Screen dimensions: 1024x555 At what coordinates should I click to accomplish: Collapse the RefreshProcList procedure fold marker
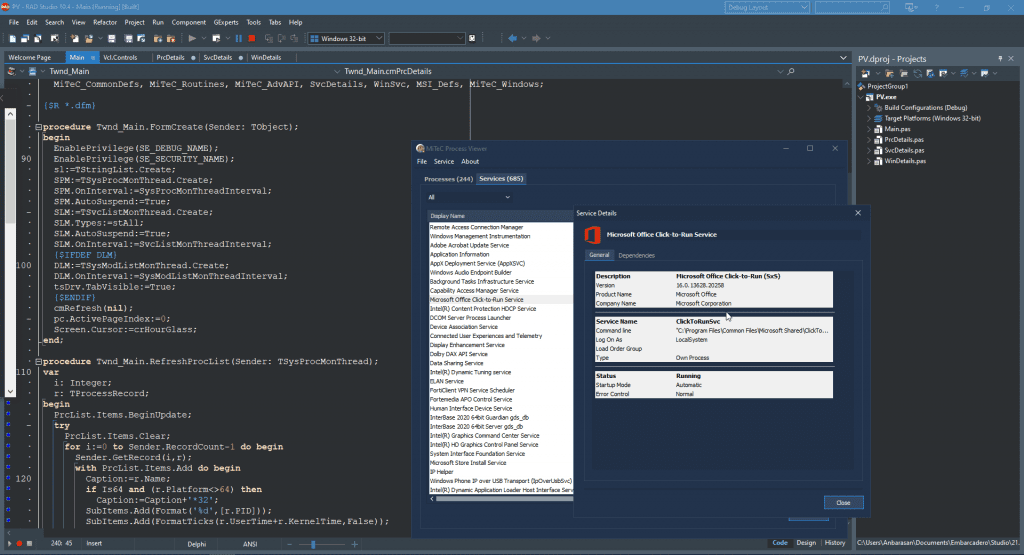(x=39, y=362)
